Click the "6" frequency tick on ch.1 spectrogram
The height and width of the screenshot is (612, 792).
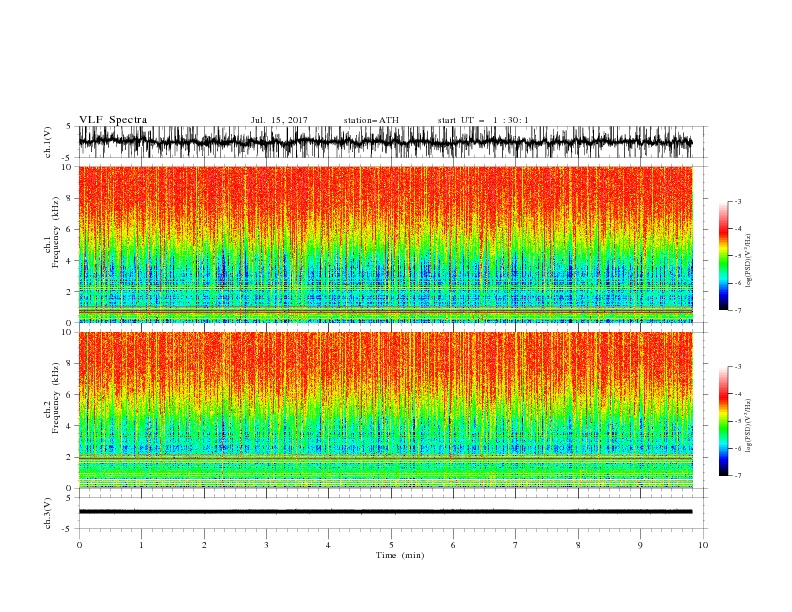click(x=70, y=229)
